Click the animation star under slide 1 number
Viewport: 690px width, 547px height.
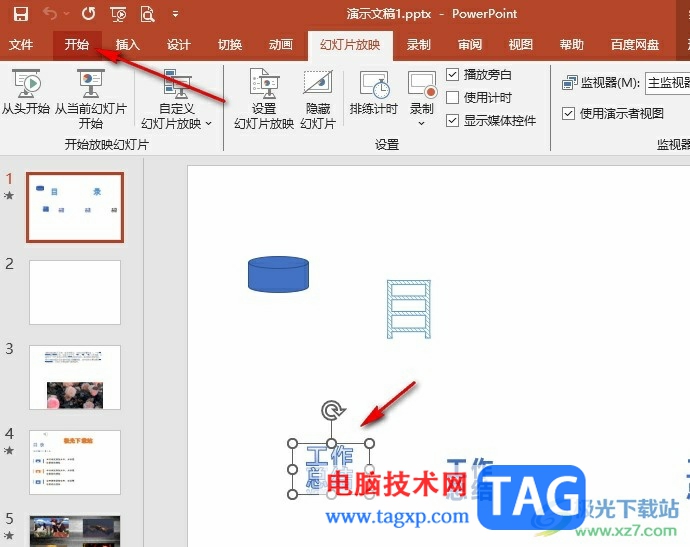(x=9, y=195)
